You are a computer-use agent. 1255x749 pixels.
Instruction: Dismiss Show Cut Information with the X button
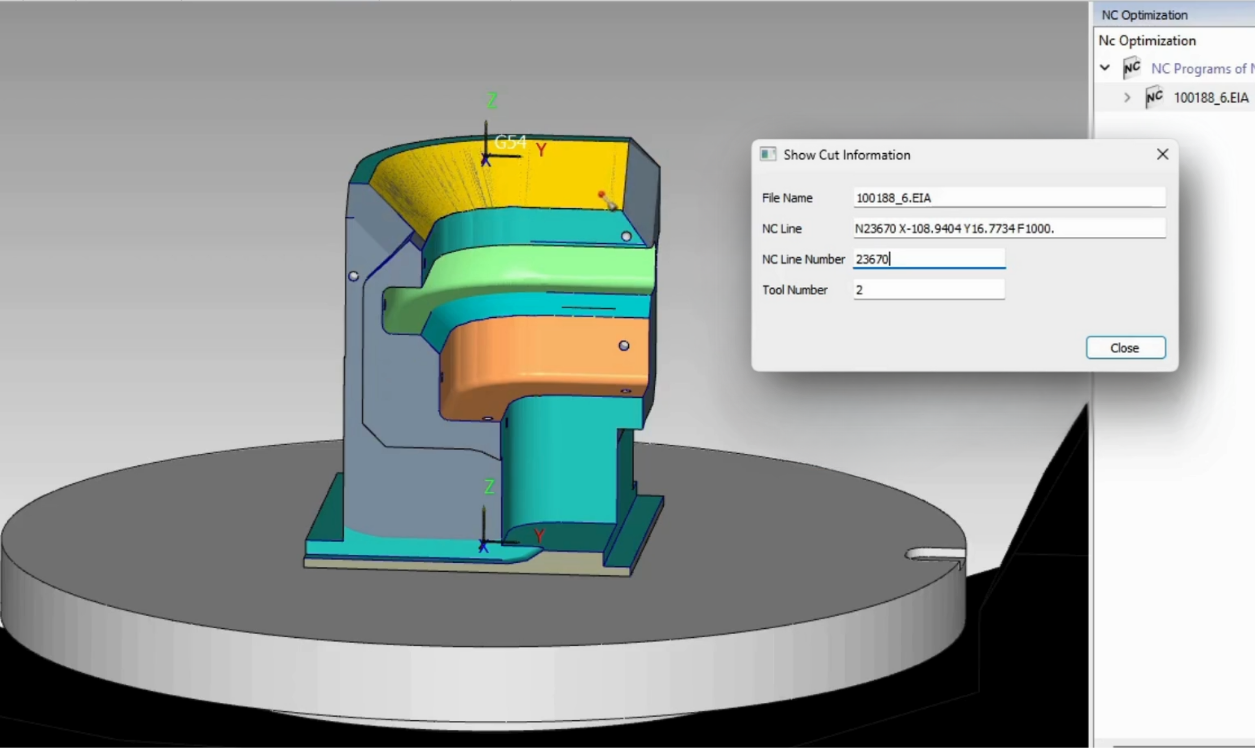[x=1162, y=155]
